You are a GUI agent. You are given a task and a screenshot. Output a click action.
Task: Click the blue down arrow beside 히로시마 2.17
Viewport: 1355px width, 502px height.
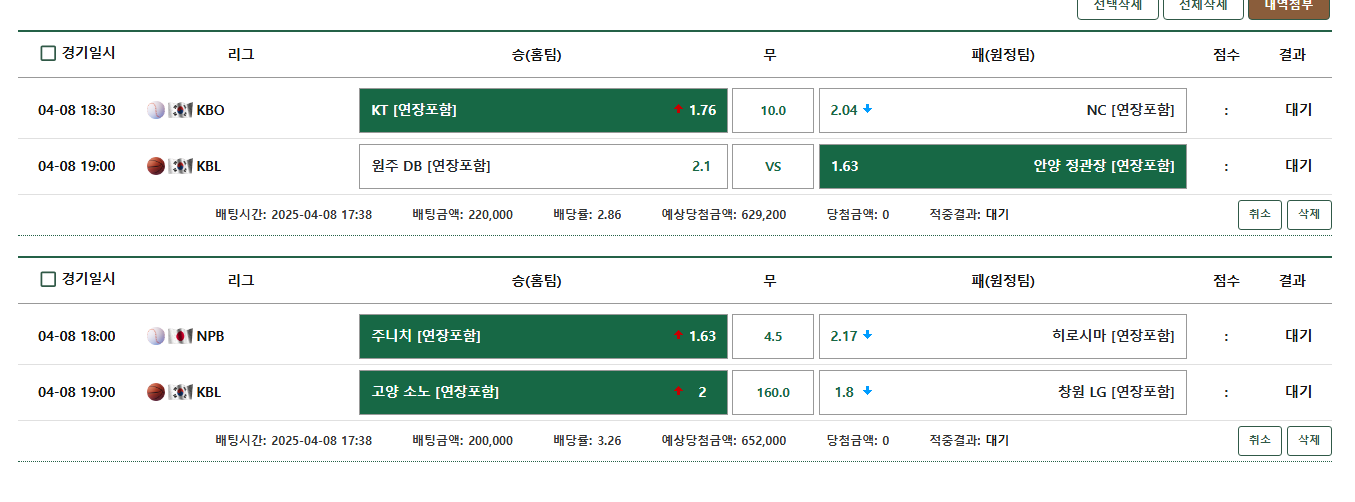(x=868, y=335)
